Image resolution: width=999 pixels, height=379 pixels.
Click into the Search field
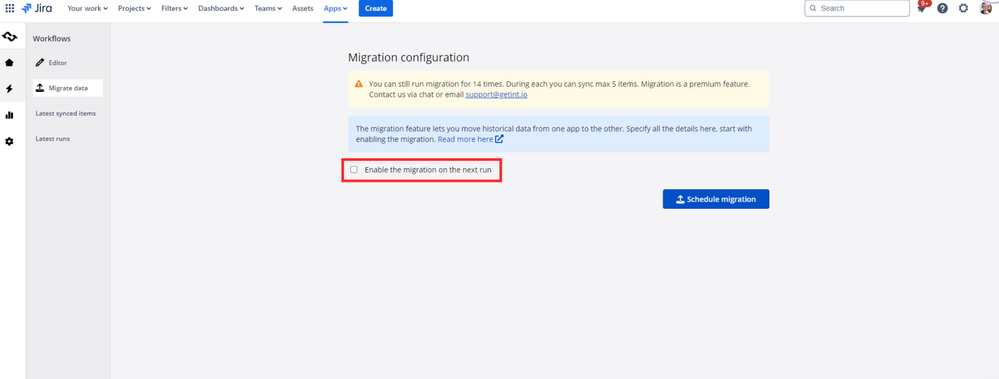coord(857,8)
